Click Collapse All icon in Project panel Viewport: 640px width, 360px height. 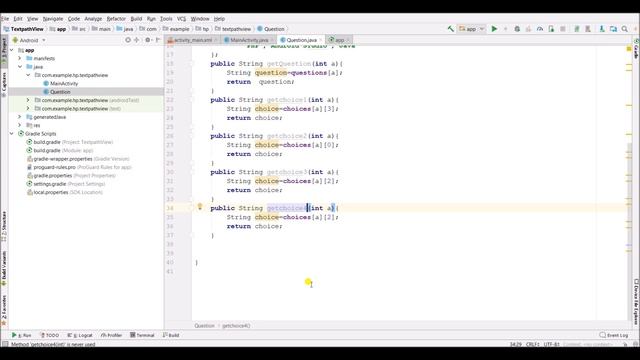pos(137,40)
